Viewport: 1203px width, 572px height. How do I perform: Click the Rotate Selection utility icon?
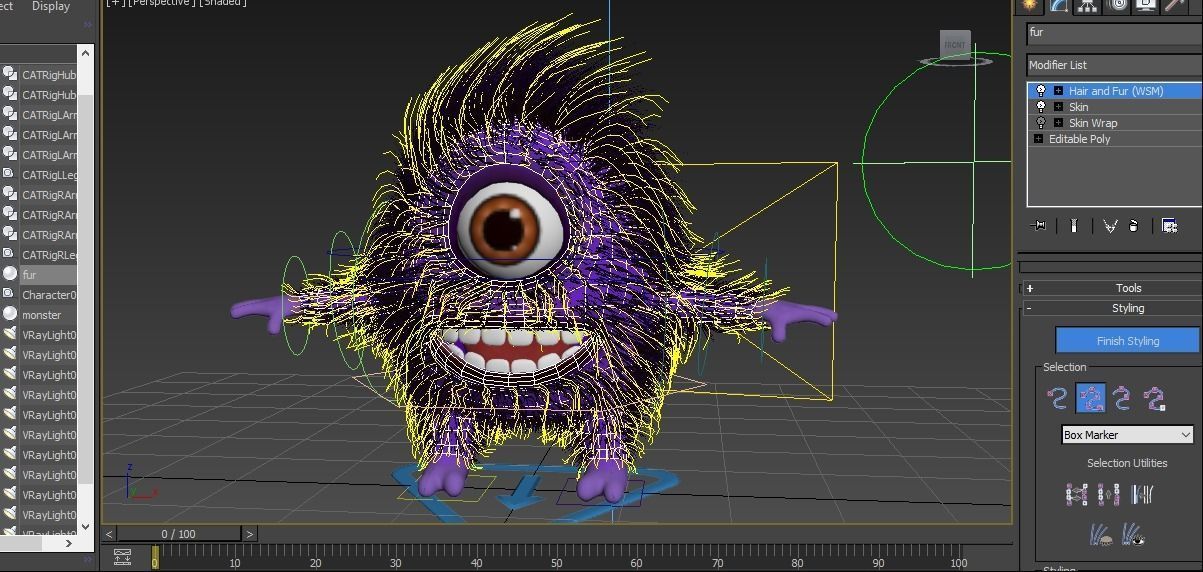coord(1108,494)
